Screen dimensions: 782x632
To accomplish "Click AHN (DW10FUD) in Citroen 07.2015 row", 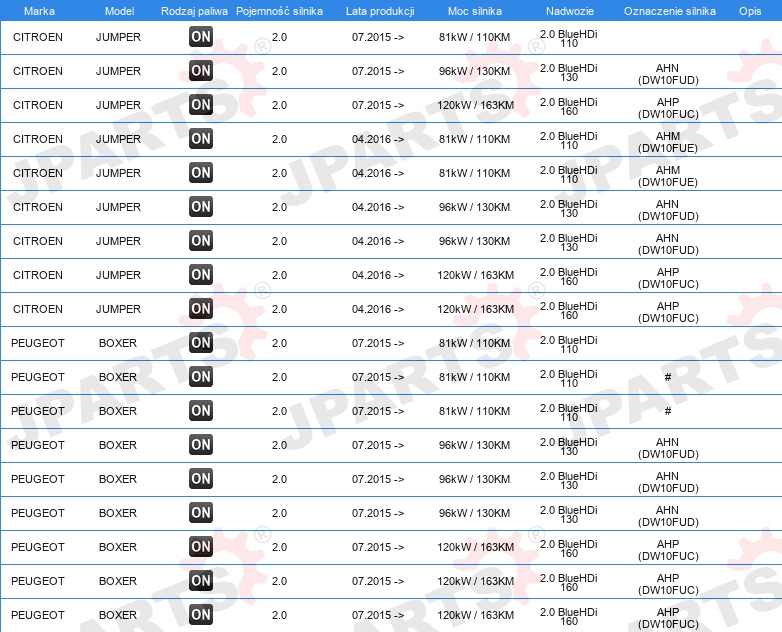I will tap(668, 74).
